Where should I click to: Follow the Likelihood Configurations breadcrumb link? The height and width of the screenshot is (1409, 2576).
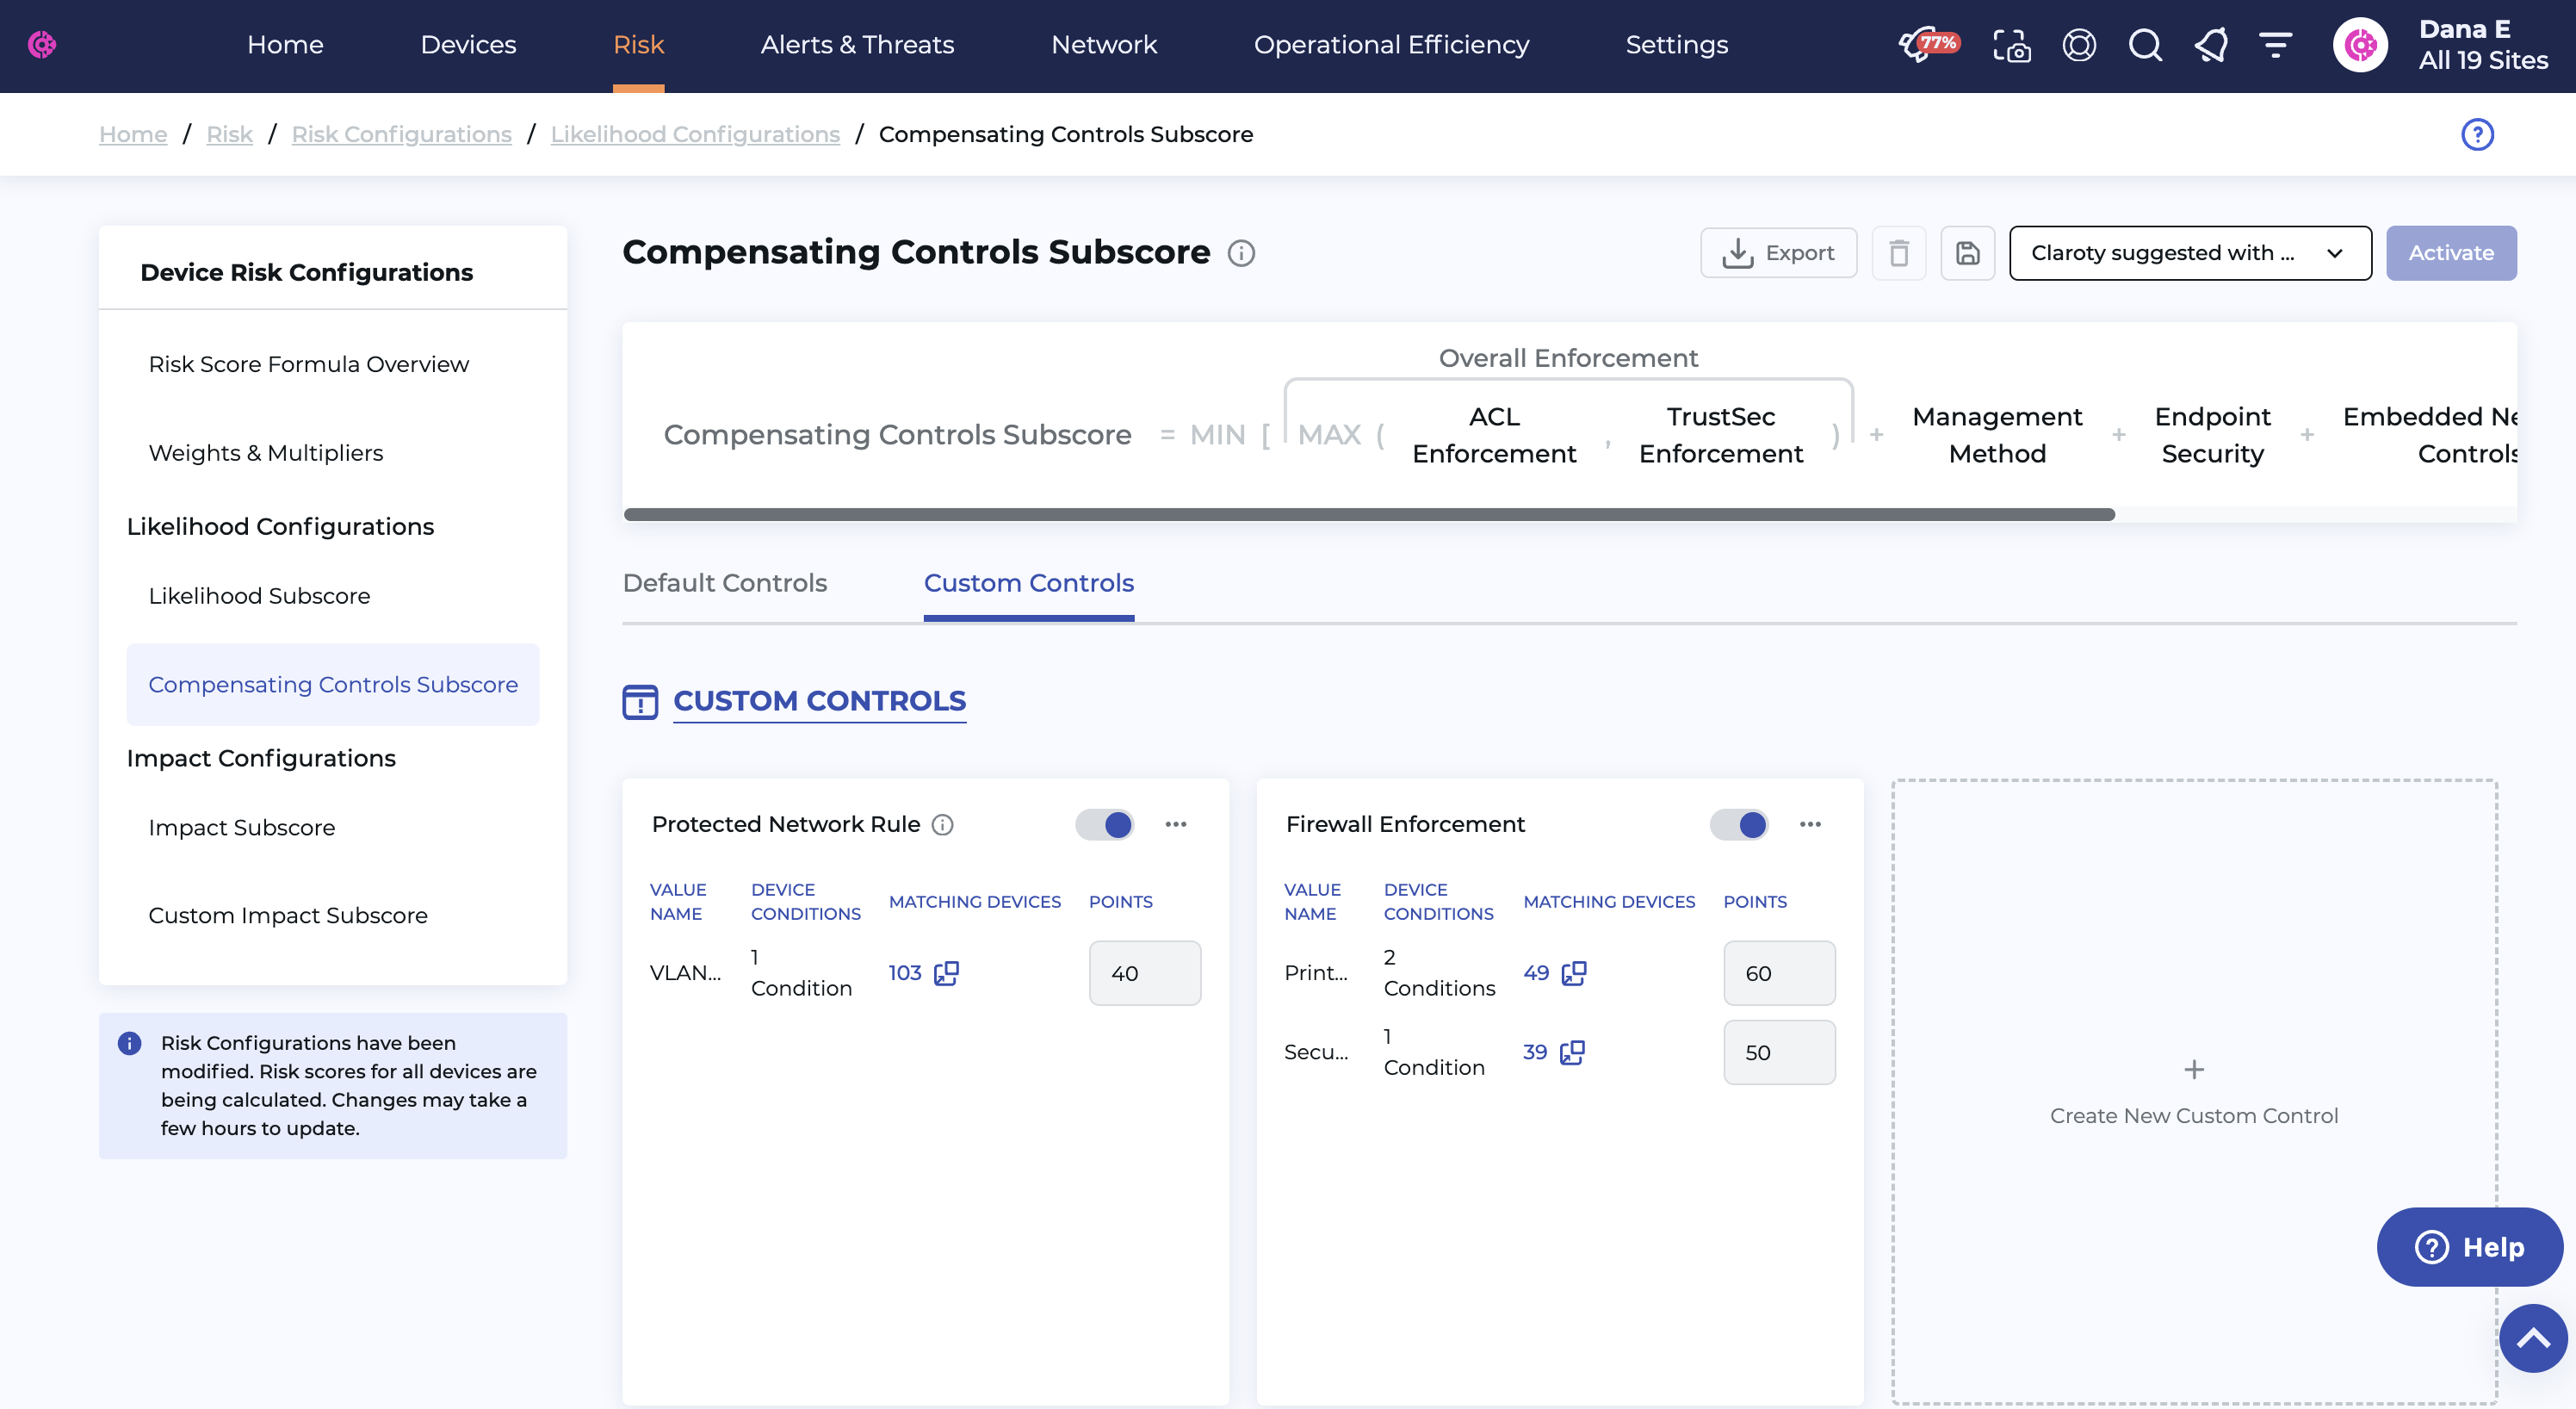[x=694, y=134]
